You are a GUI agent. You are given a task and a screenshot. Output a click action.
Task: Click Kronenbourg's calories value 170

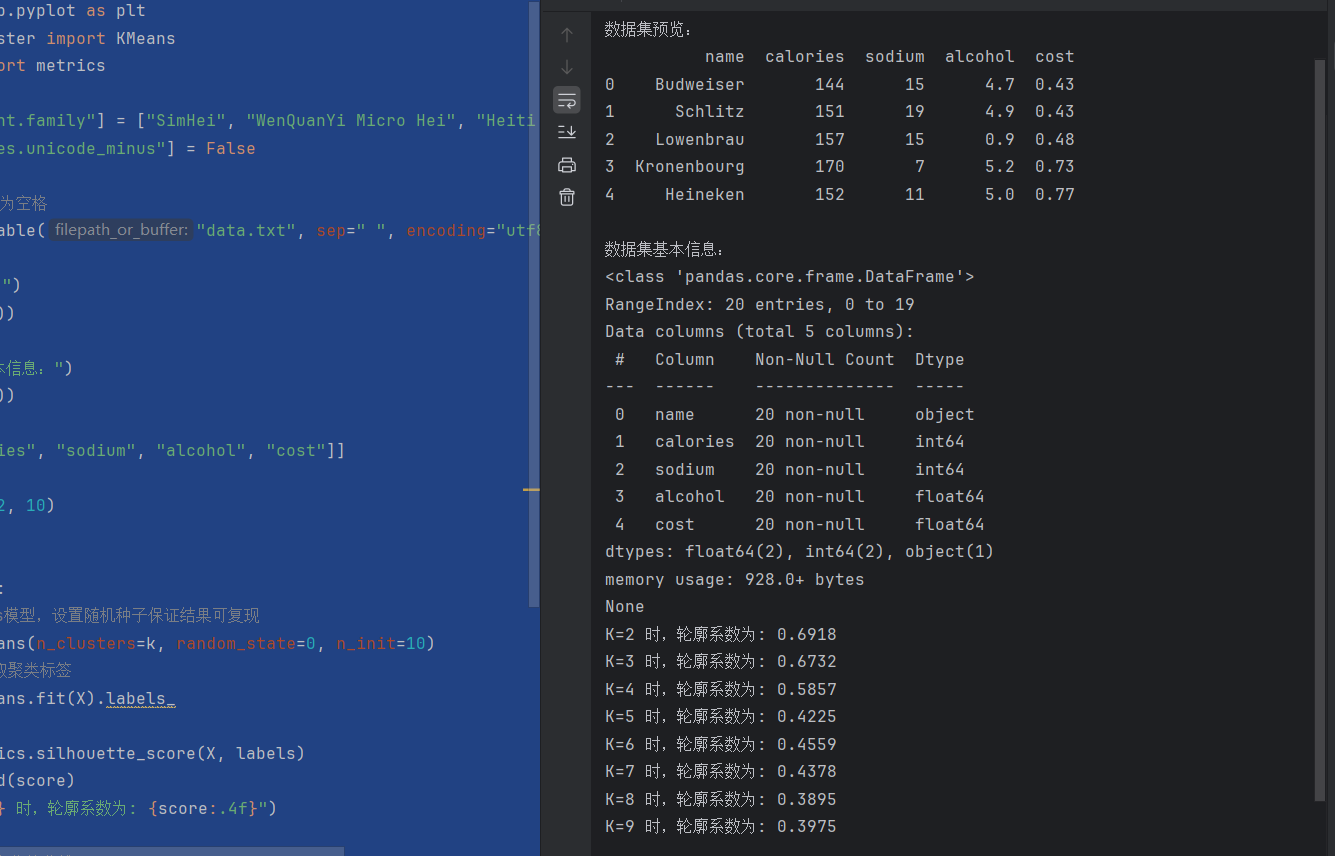point(830,166)
